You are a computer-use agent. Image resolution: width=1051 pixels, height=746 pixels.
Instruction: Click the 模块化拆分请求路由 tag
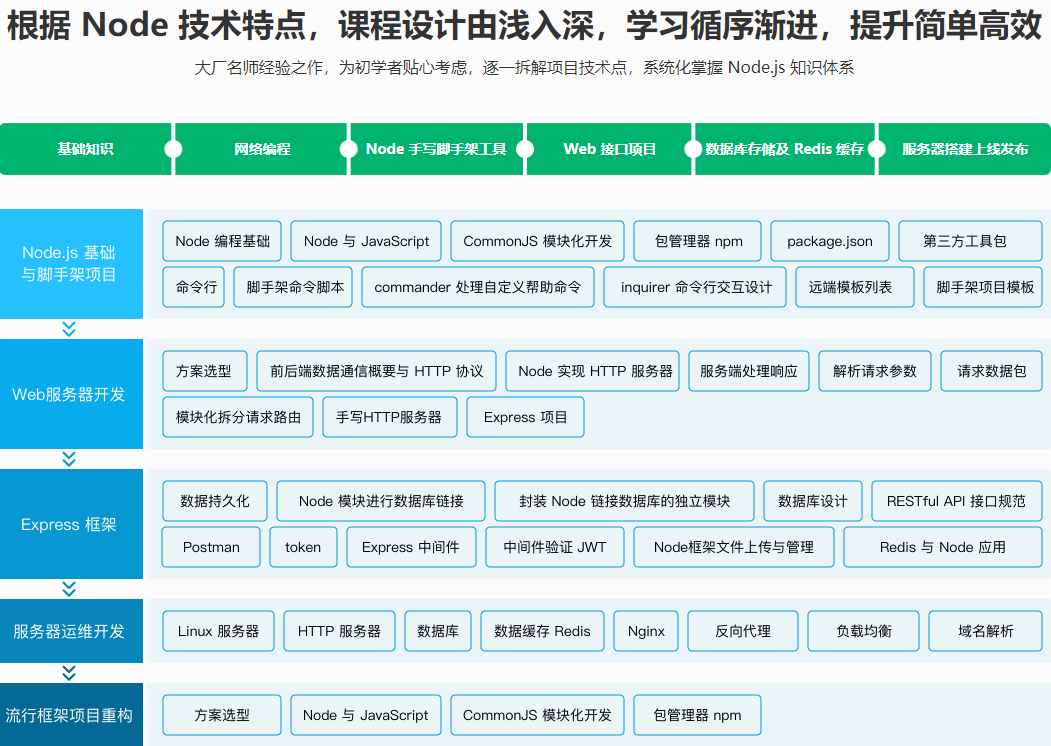[238, 417]
